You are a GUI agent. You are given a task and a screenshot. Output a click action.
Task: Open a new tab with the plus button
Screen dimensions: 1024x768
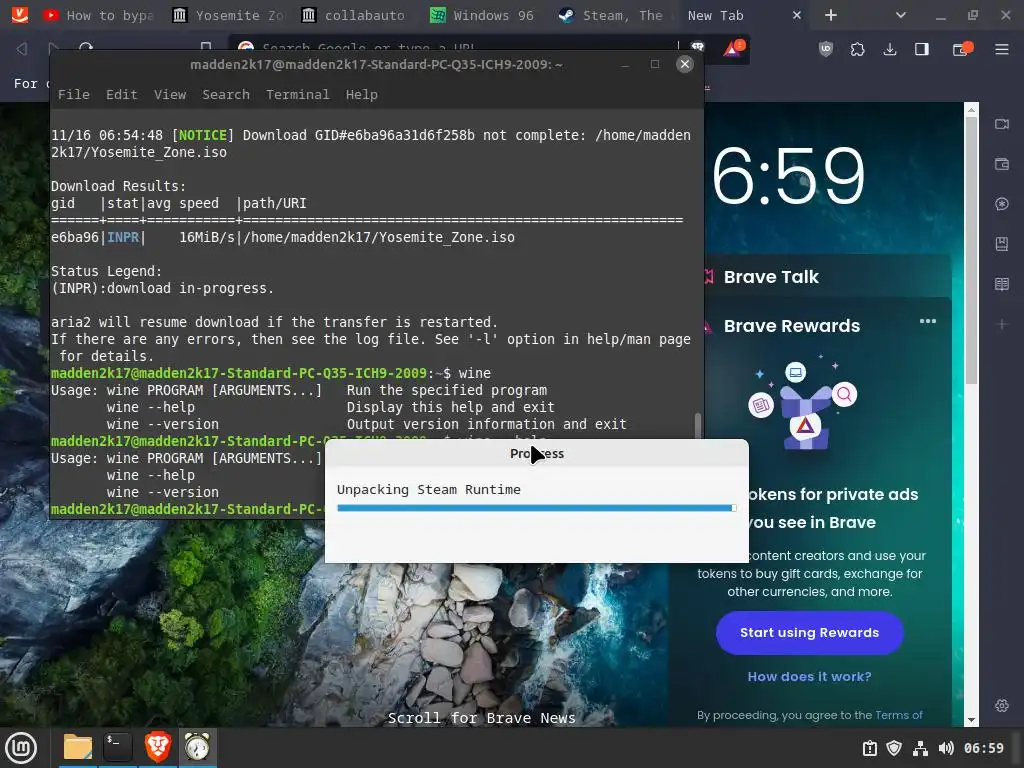point(831,15)
